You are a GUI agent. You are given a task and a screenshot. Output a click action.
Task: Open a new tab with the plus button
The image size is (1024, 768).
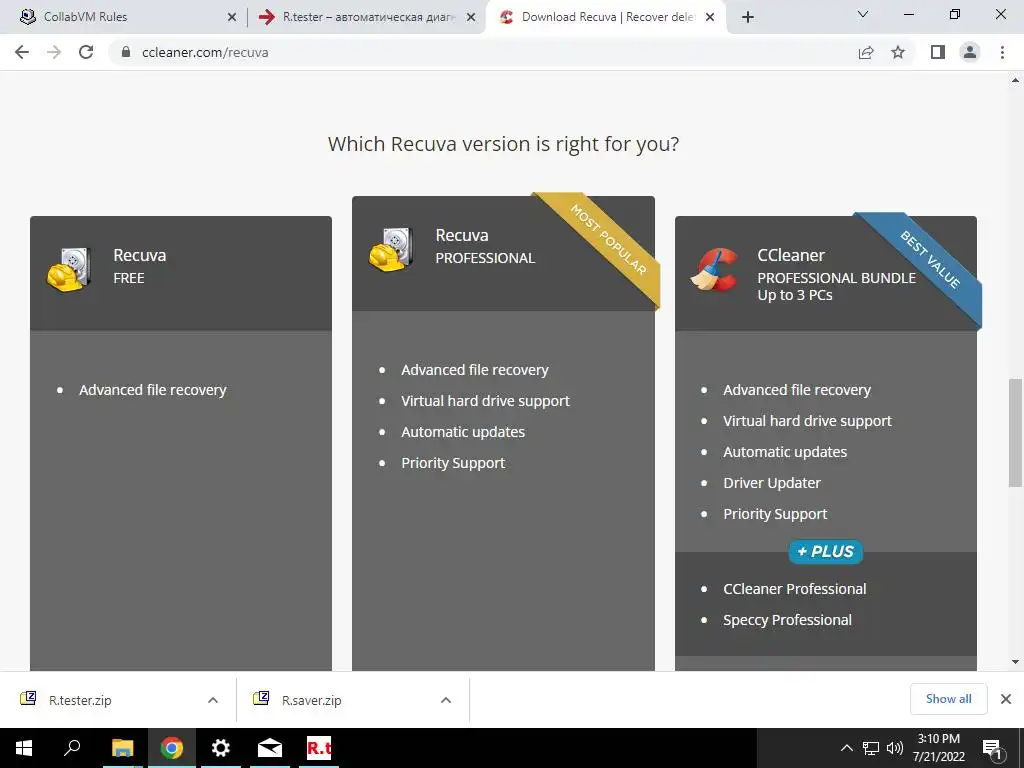pos(748,17)
